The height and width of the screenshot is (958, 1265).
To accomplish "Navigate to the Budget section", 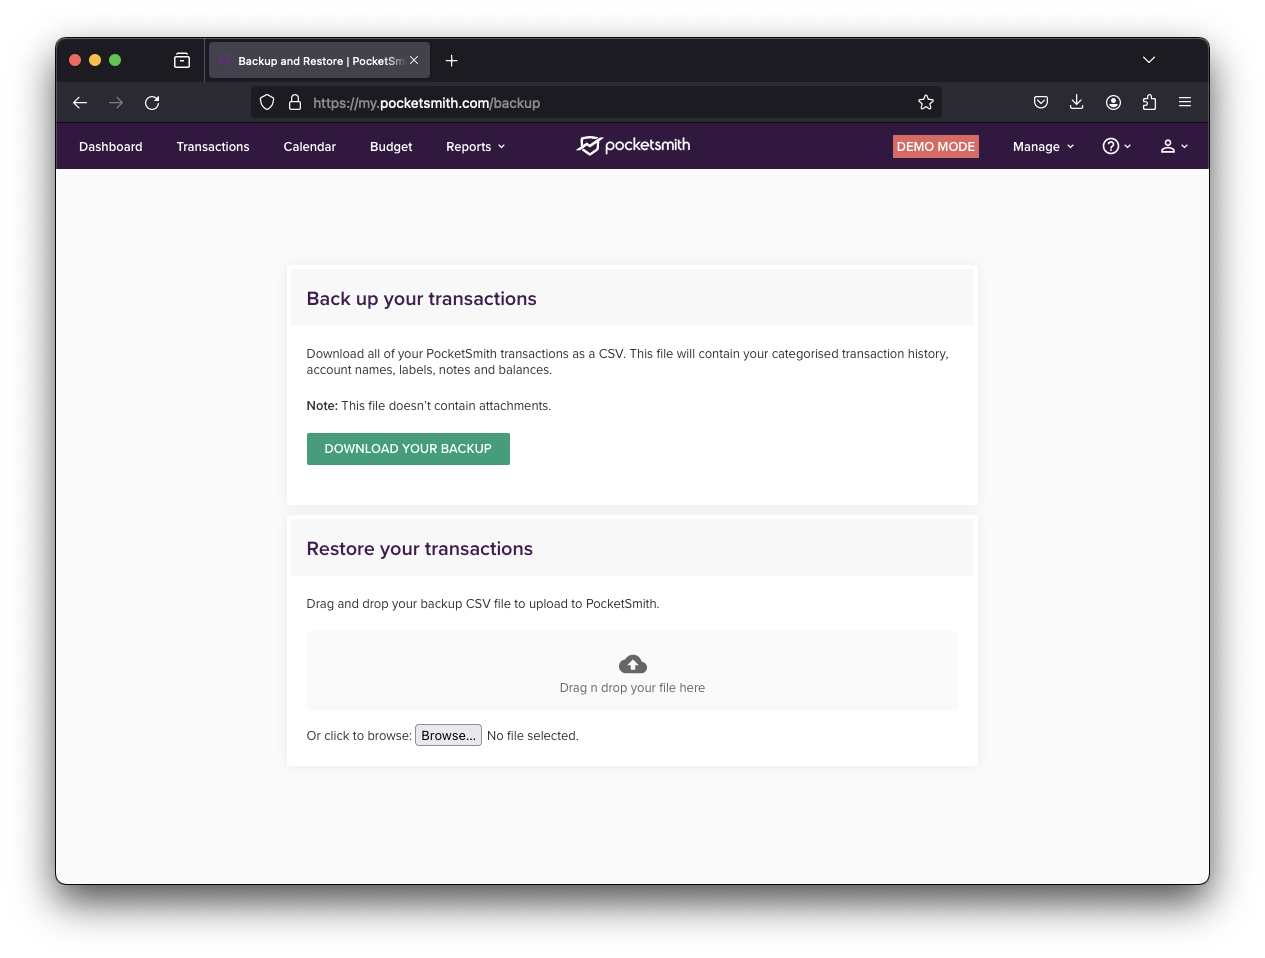I will tap(391, 147).
